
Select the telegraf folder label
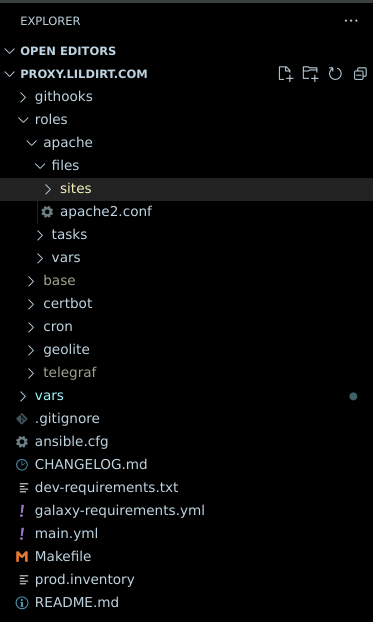(70, 373)
